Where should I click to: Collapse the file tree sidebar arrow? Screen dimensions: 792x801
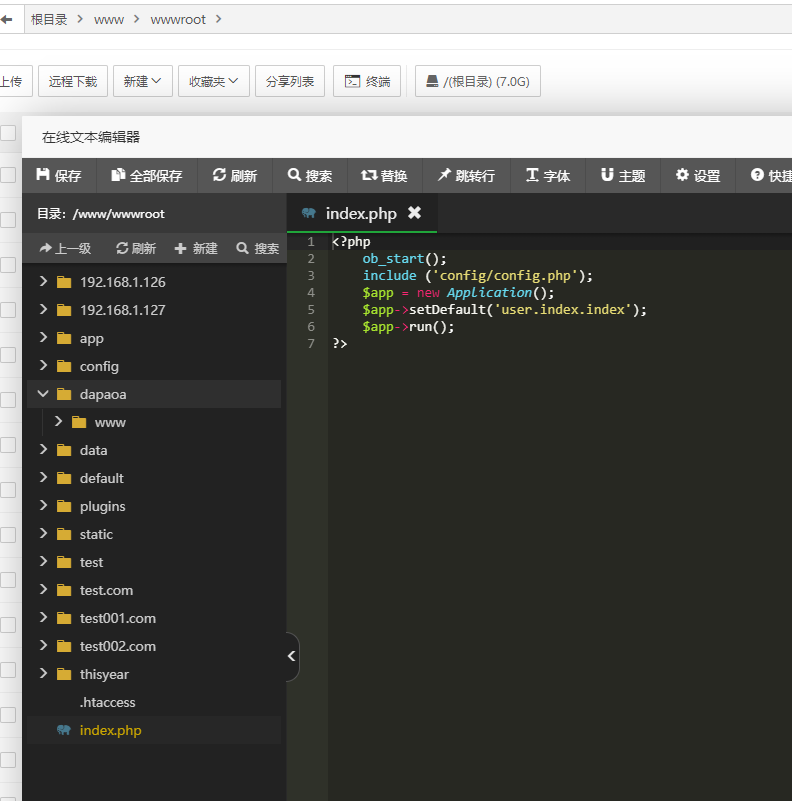[x=292, y=656]
